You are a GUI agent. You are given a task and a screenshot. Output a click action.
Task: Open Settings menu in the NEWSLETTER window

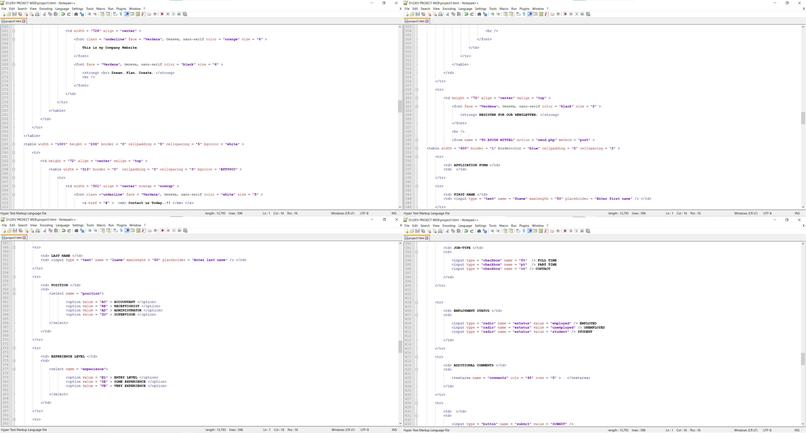point(481,9)
